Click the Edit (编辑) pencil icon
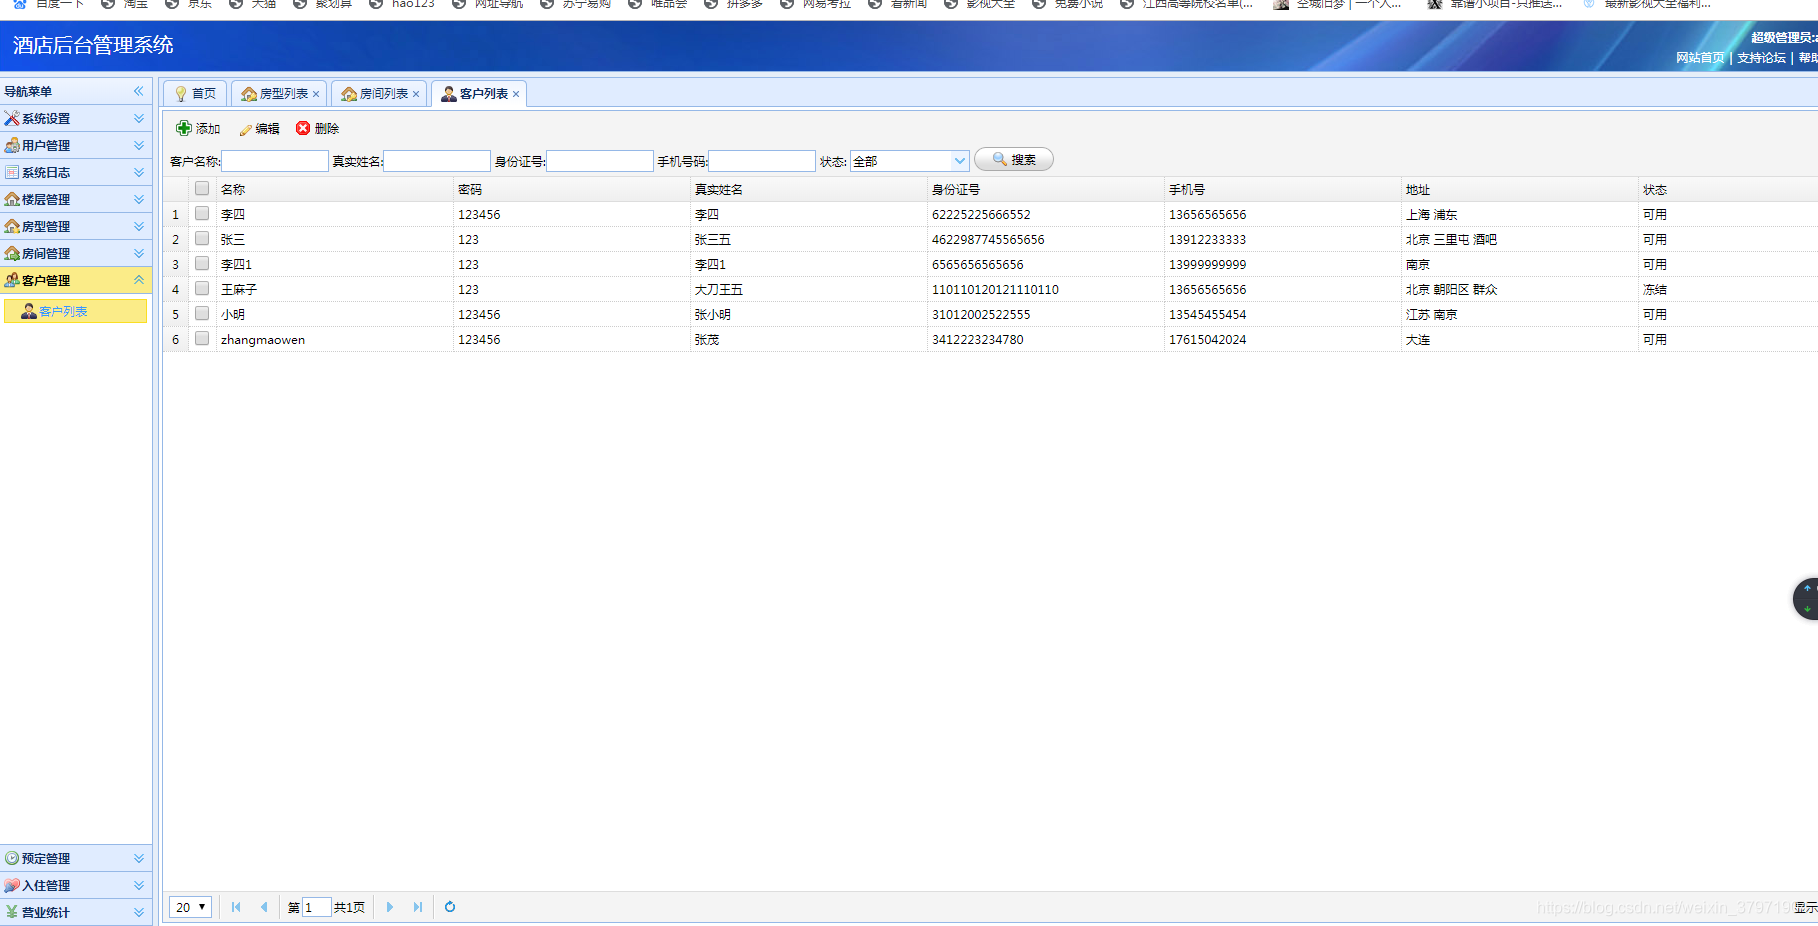Screen dimensions: 1818x926 (x=245, y=129)
